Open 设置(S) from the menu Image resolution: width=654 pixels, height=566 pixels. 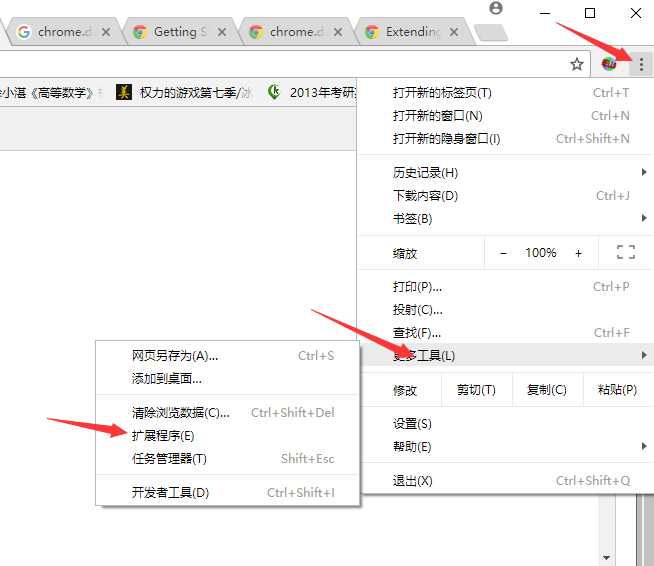(506, 424)
